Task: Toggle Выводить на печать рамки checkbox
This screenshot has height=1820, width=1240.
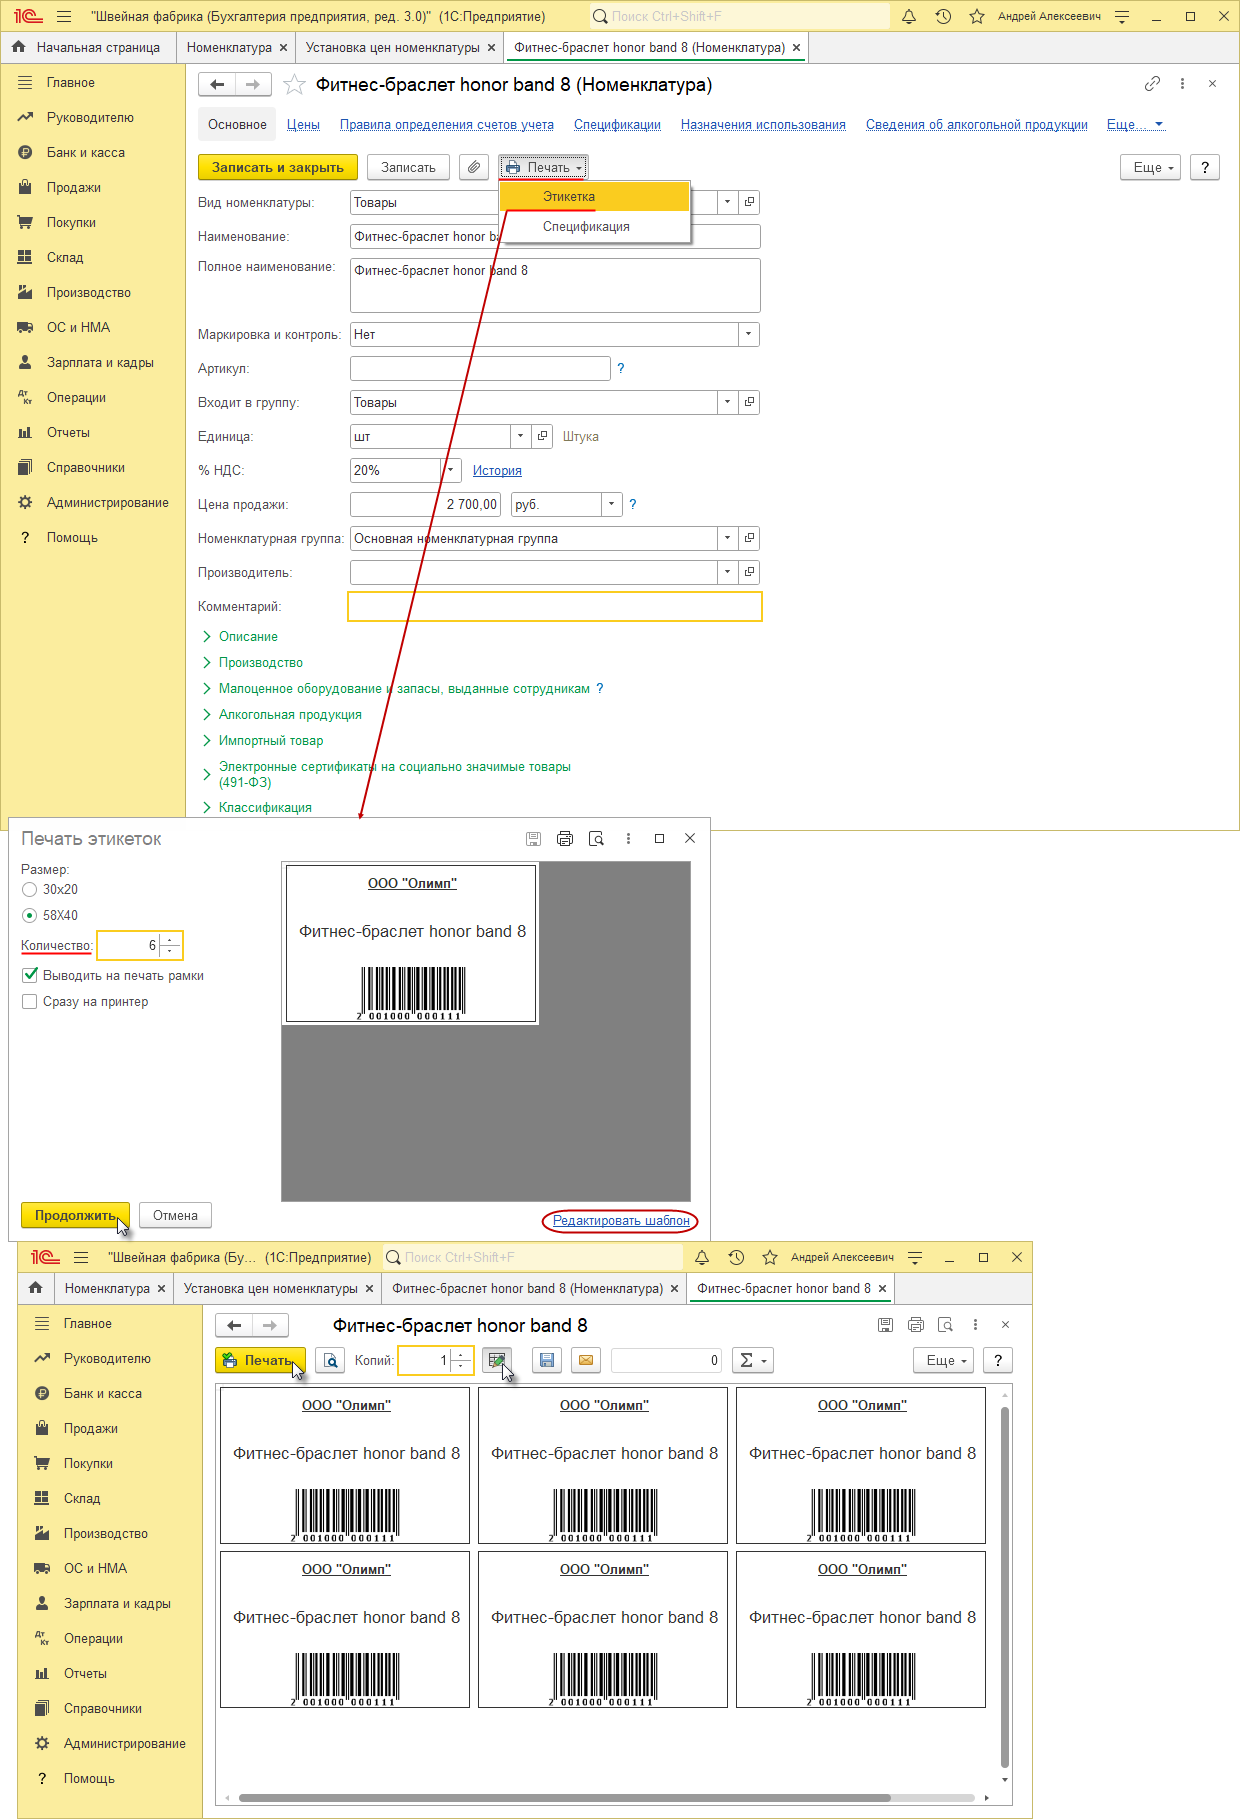Action: [x=30, y=975]
